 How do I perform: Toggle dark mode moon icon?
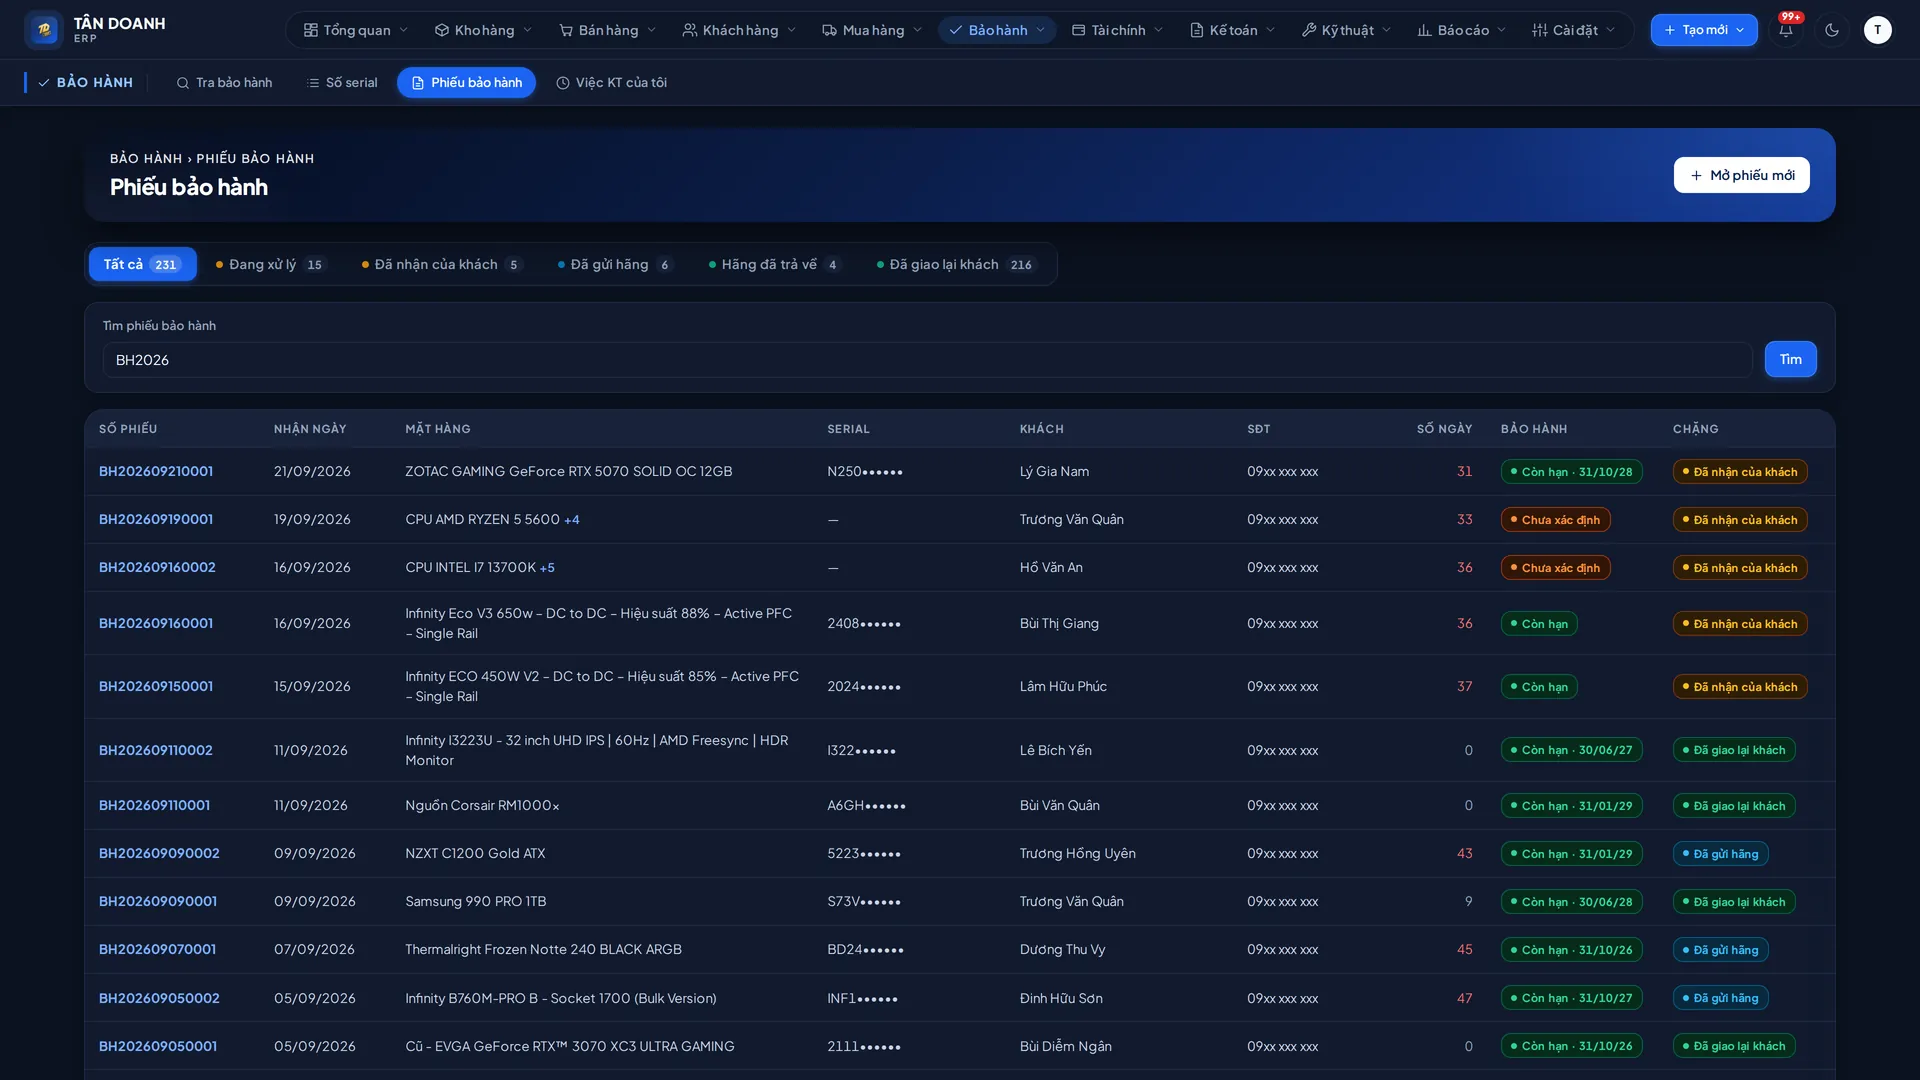click(1832, 30)
